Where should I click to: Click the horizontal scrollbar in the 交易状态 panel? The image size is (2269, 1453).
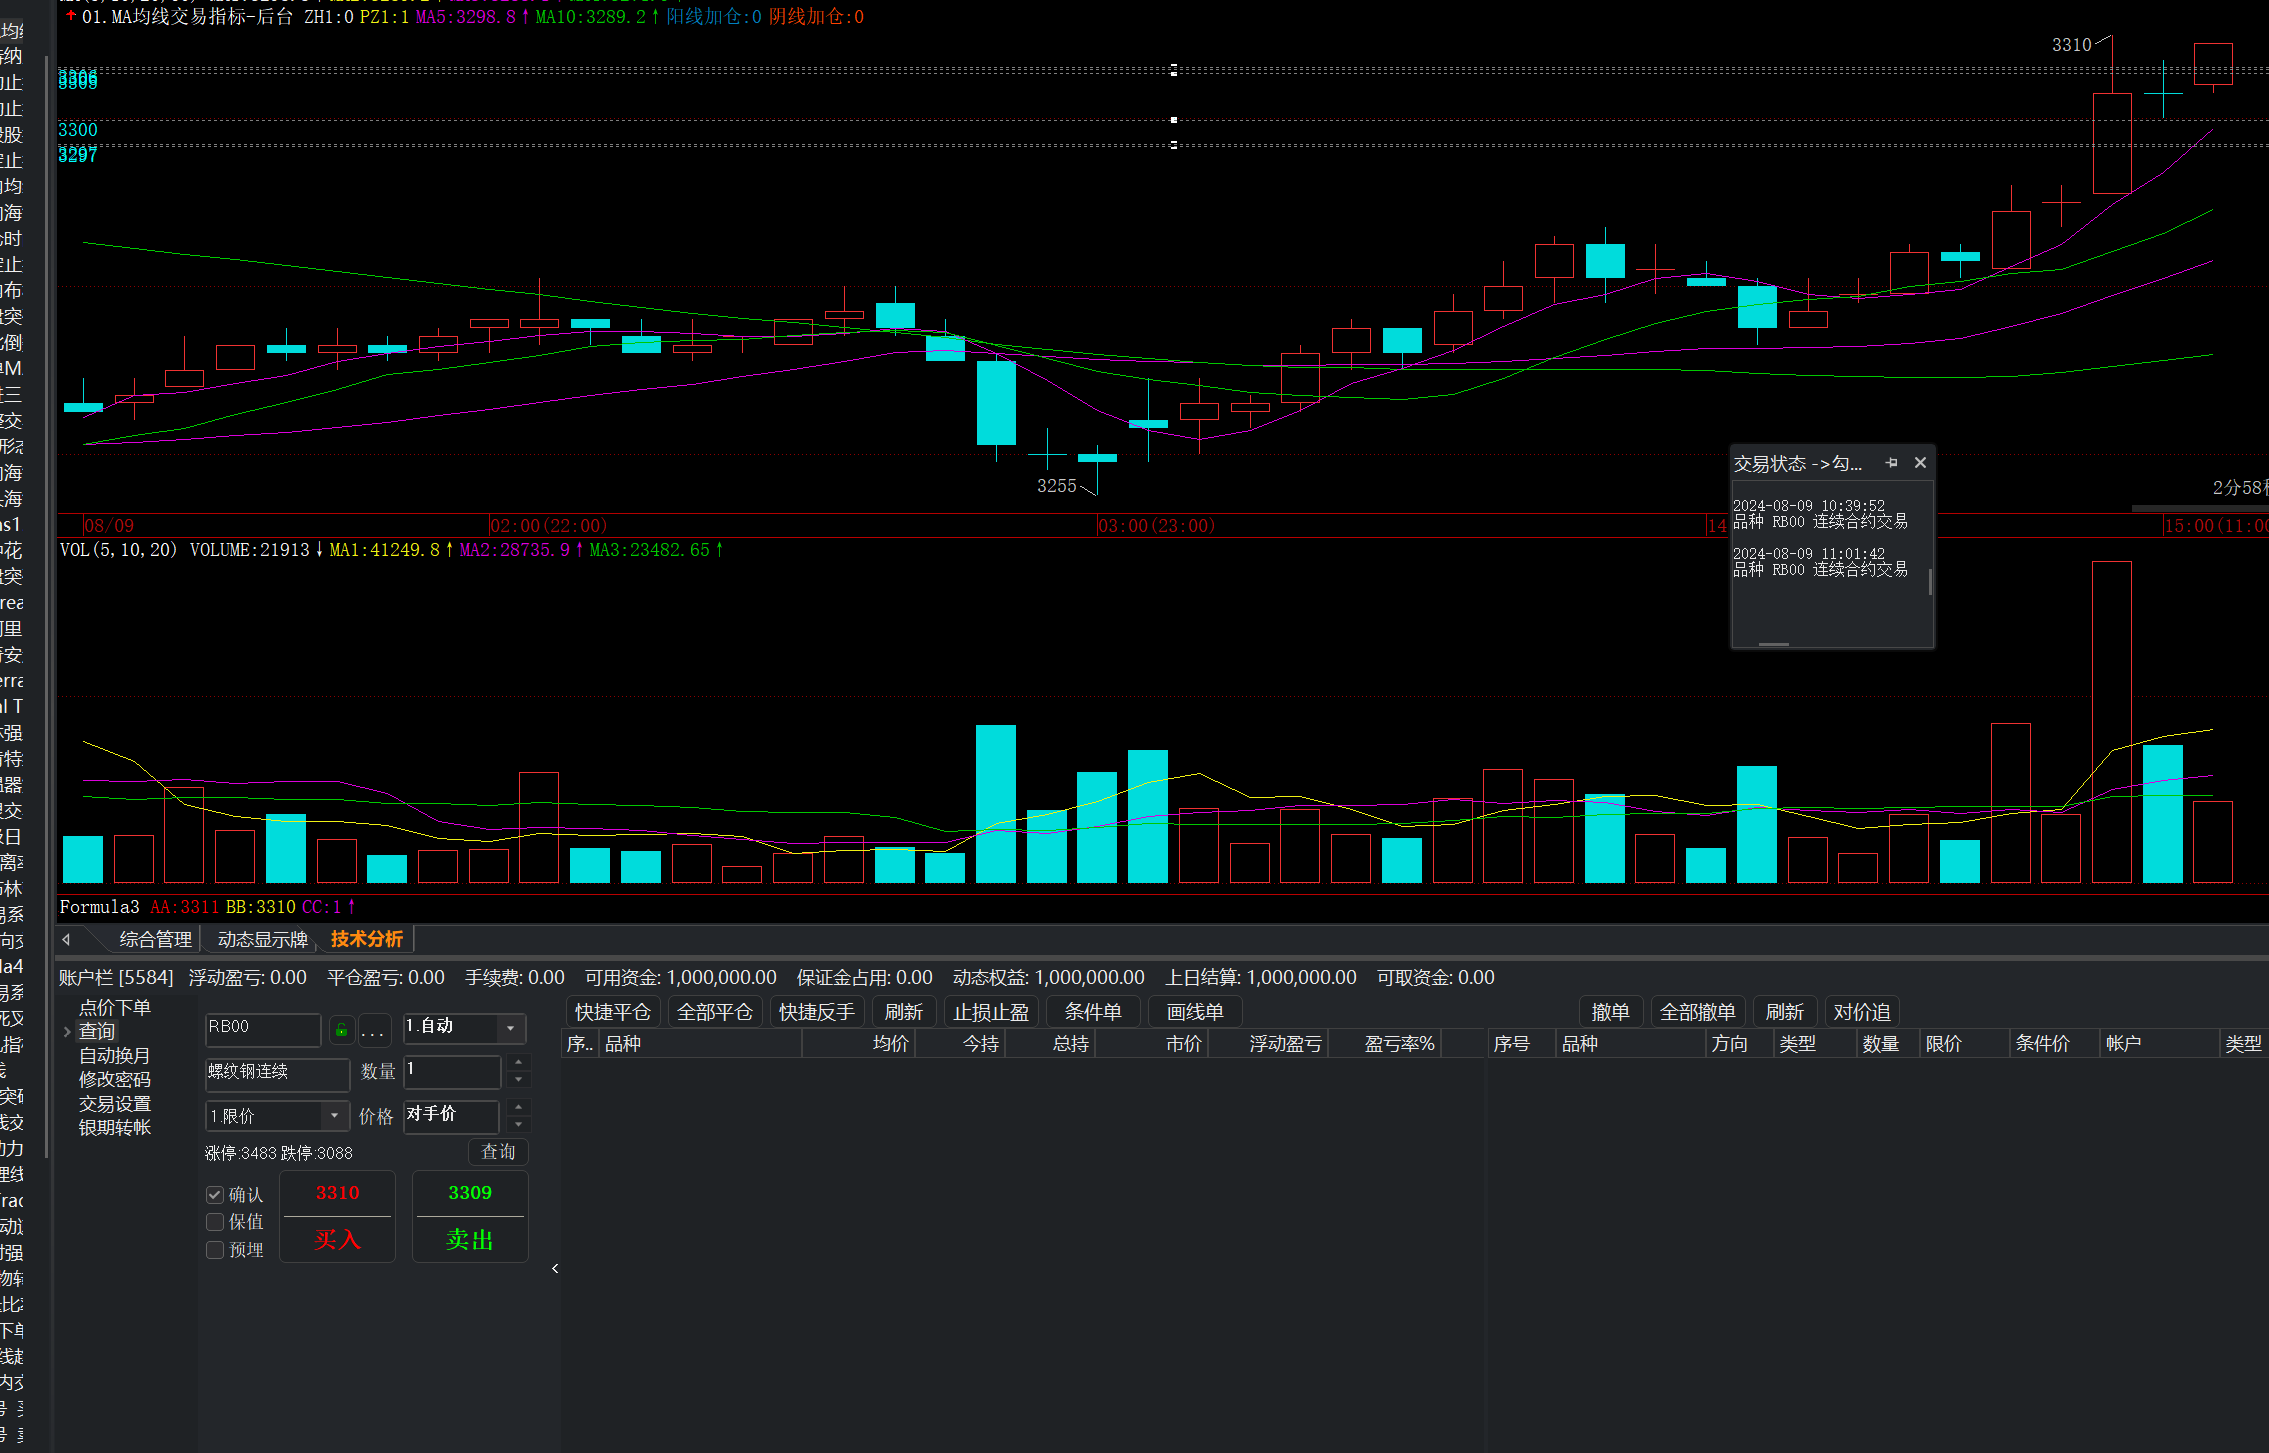pyautogui.click(x=1774, y=644)
